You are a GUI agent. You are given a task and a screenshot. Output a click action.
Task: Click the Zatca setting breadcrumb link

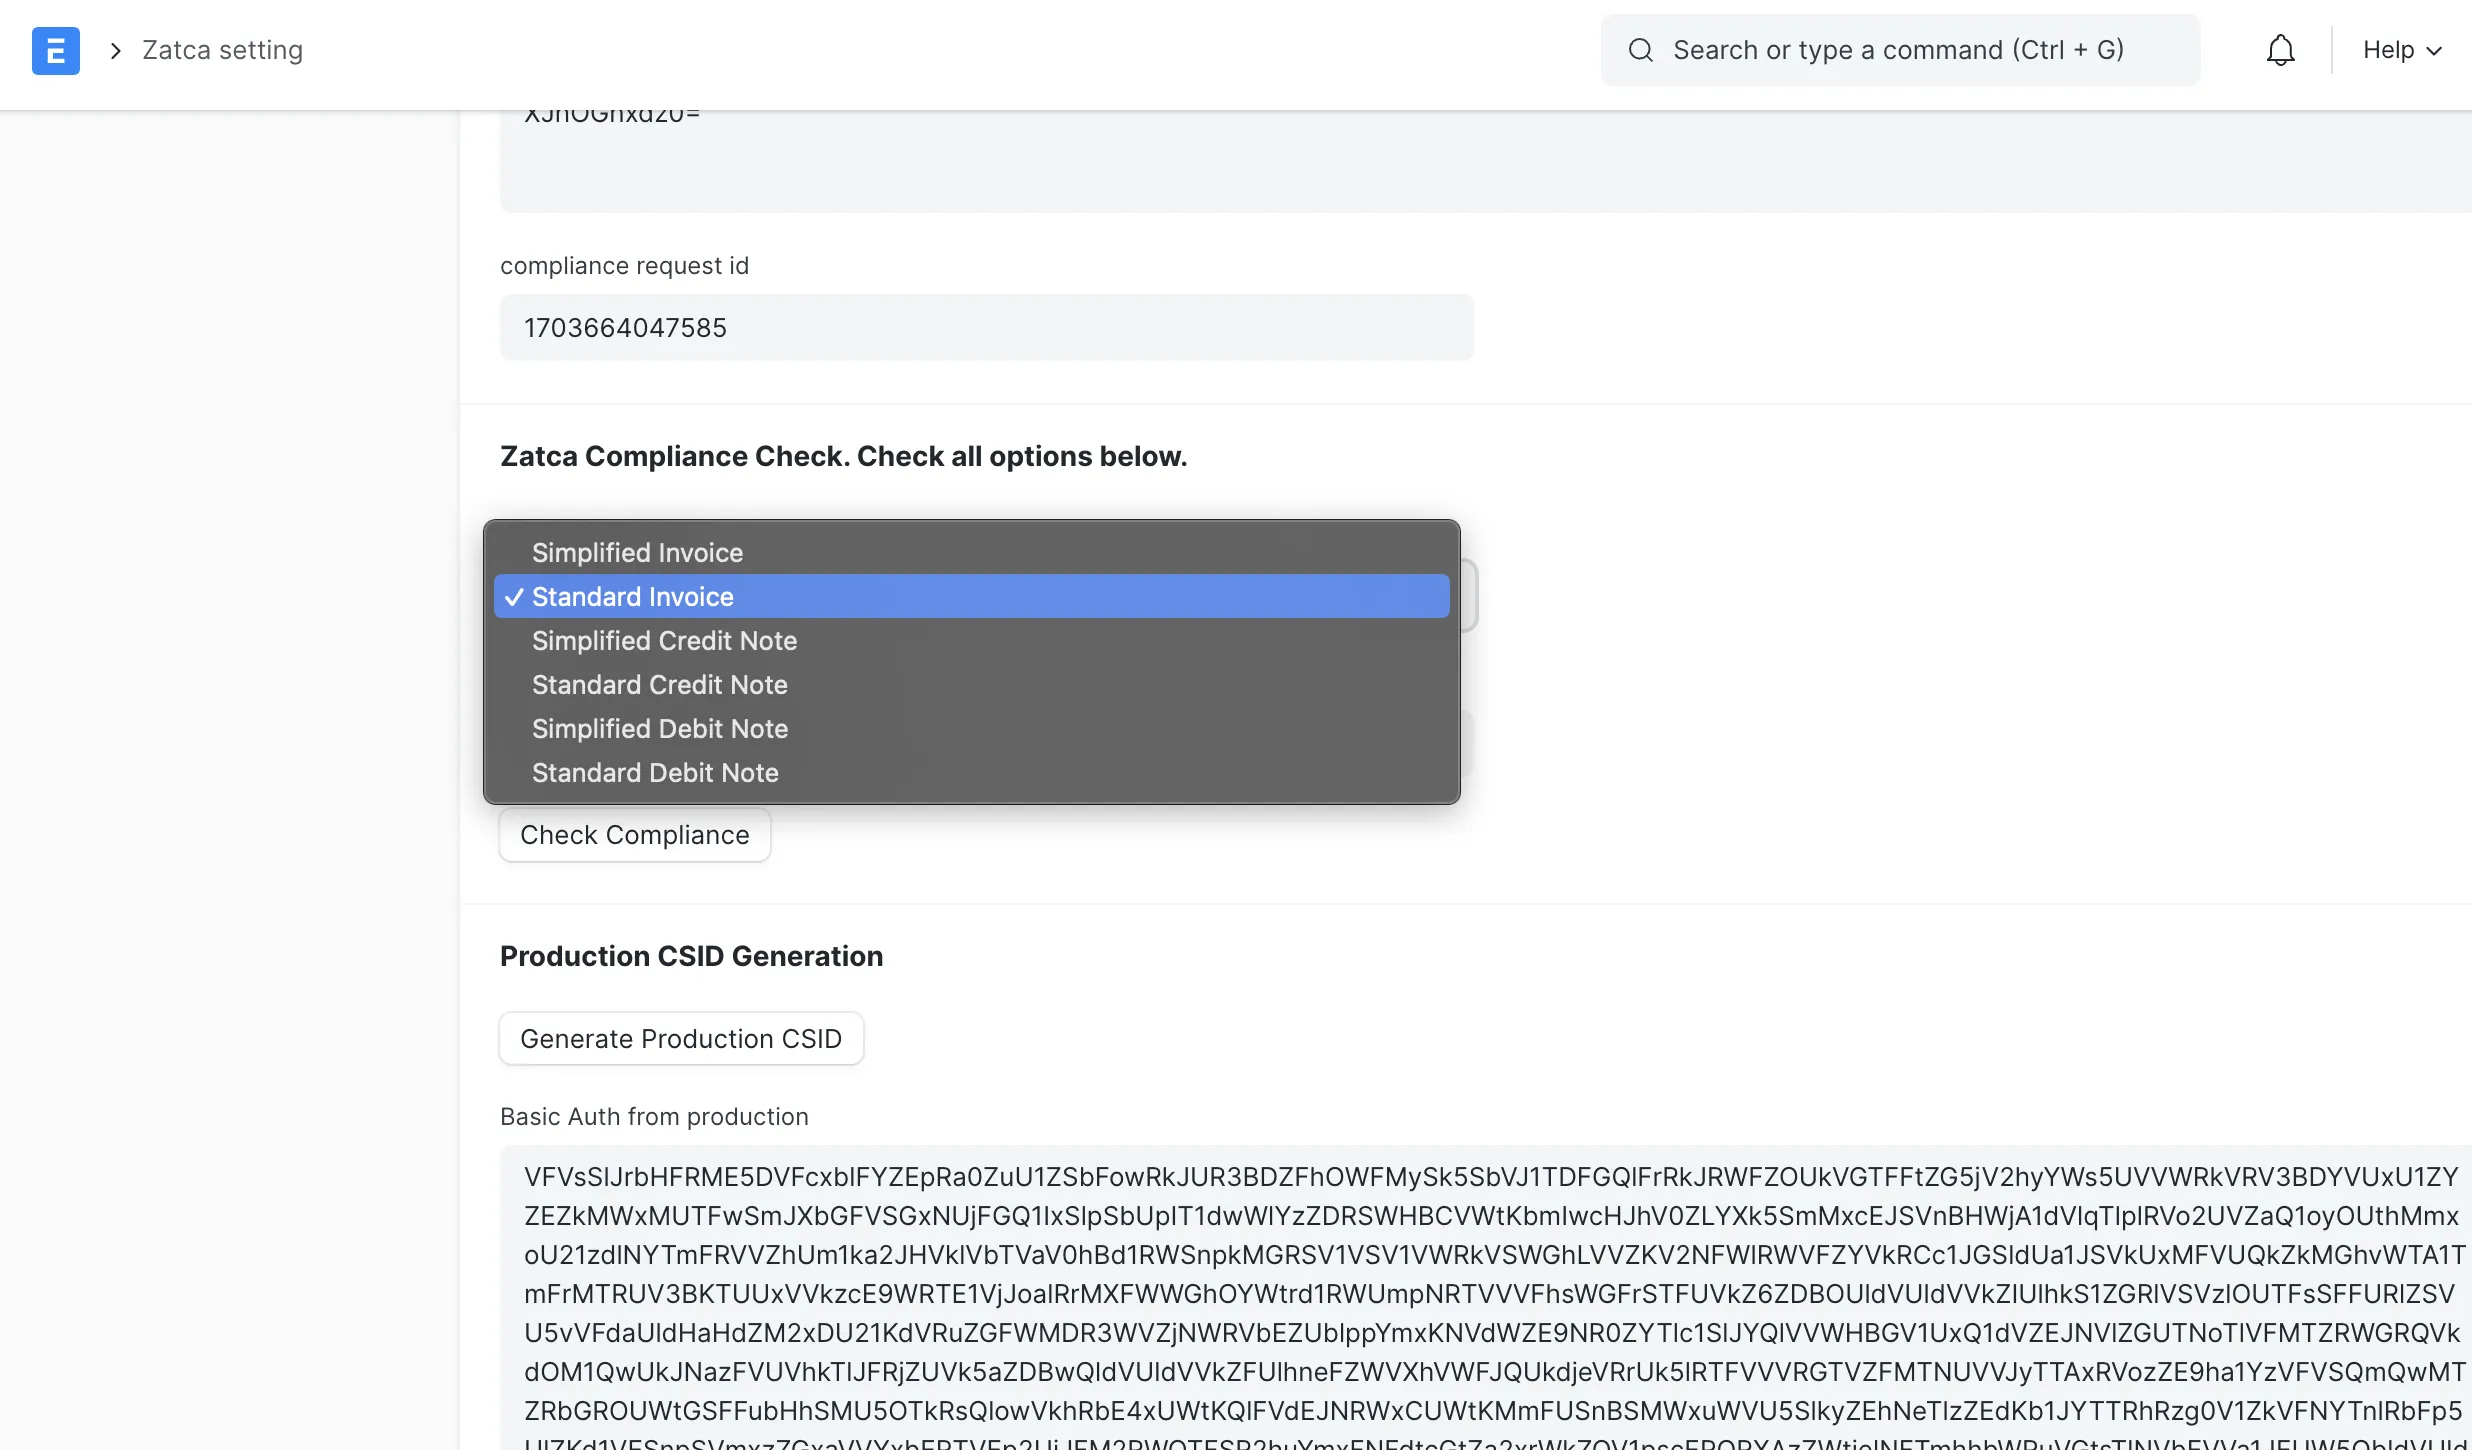221,50
